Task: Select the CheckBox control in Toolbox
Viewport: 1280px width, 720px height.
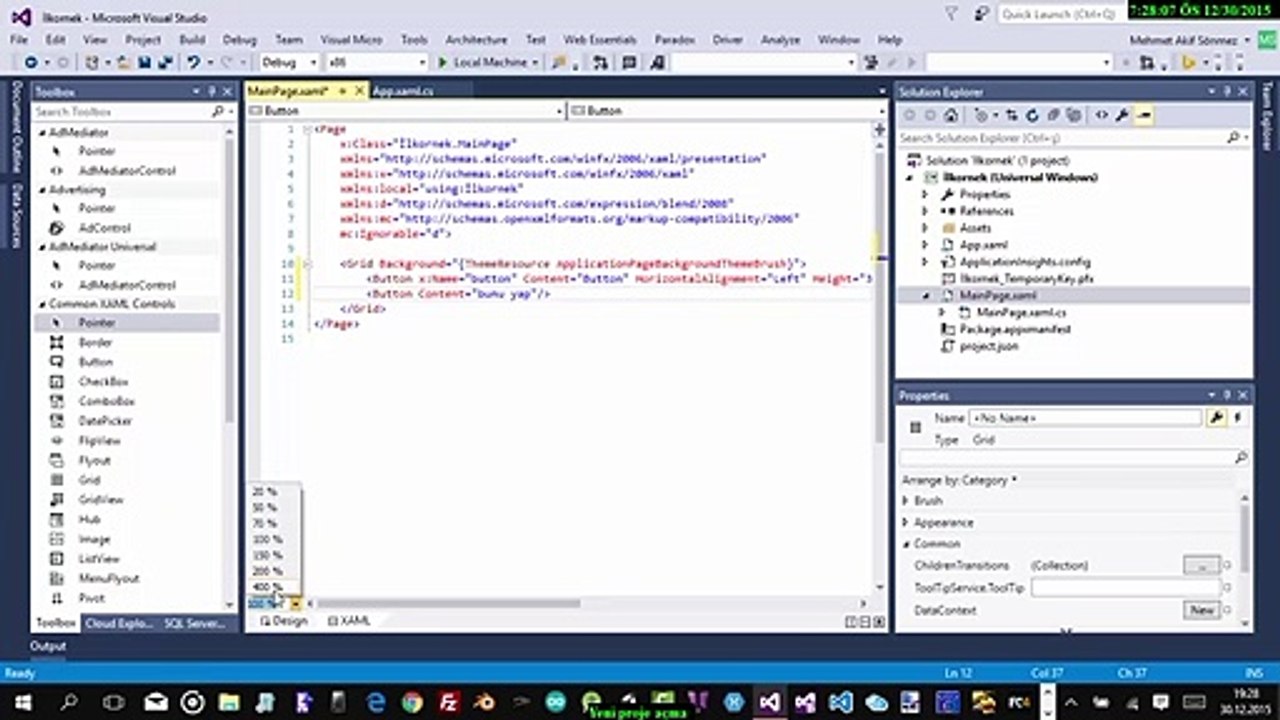Action: 103,381
